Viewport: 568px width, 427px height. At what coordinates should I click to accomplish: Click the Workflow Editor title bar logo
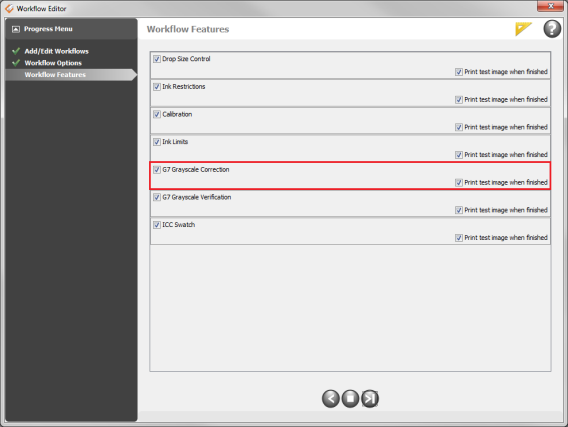9,8
